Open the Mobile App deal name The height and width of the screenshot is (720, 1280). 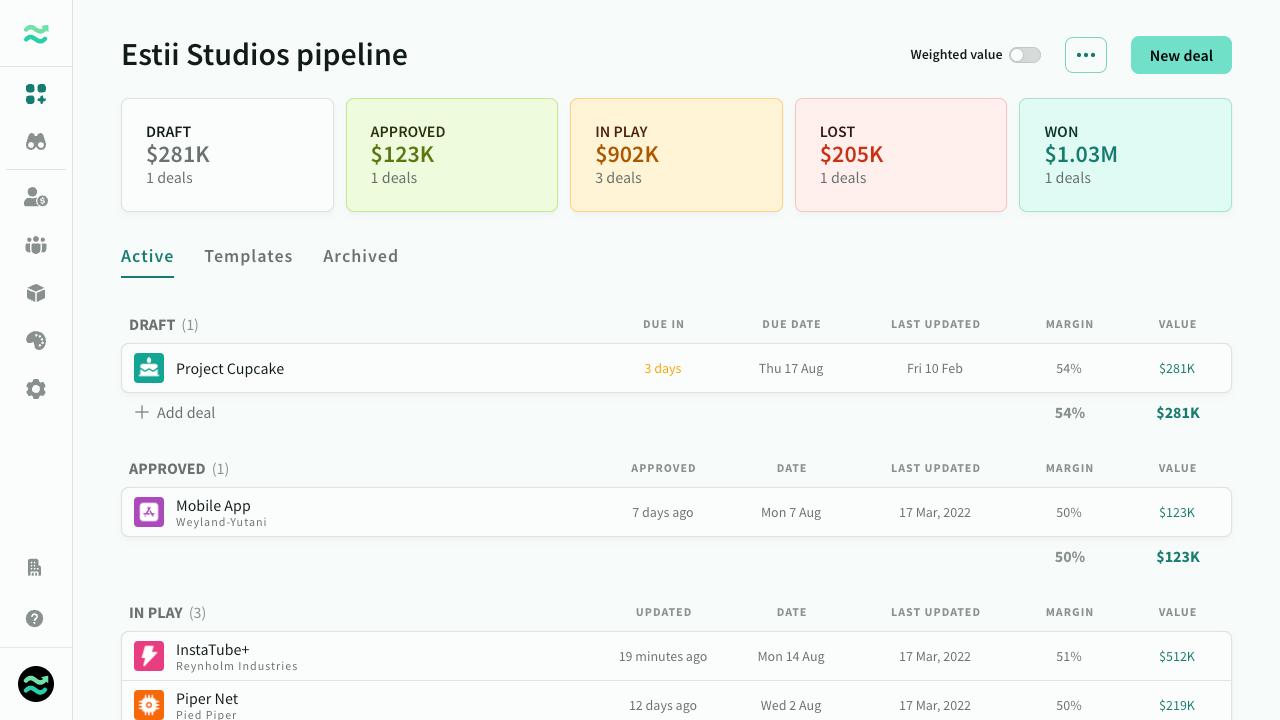(213, 506)
